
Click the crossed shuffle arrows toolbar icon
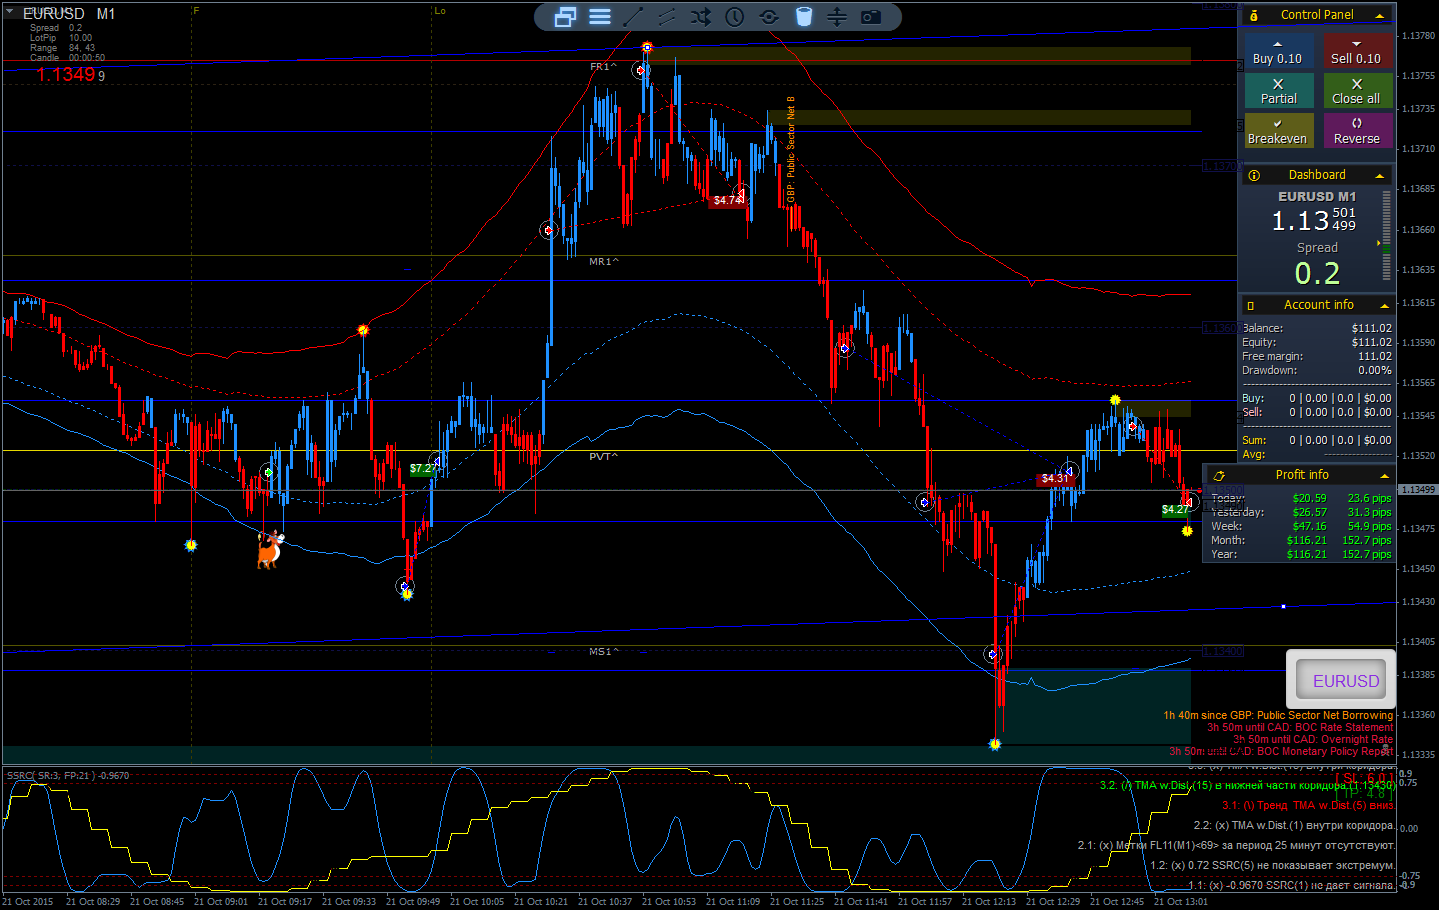(701, 17)
